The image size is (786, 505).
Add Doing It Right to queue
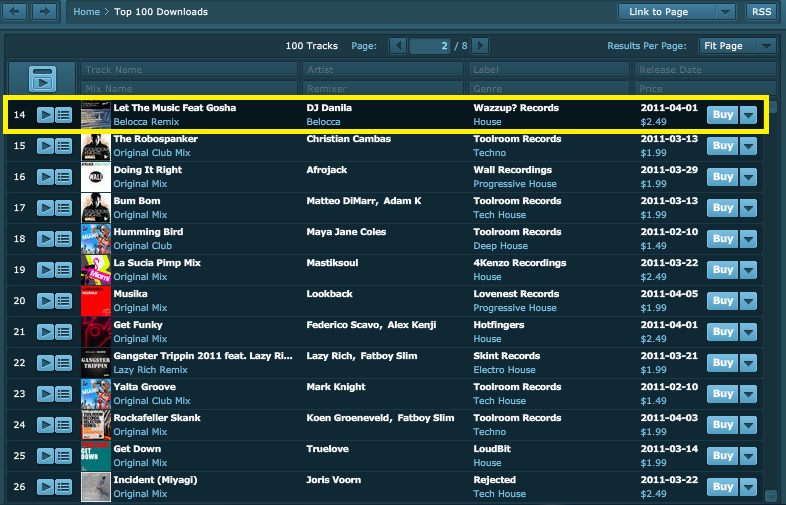click(63, 177)
